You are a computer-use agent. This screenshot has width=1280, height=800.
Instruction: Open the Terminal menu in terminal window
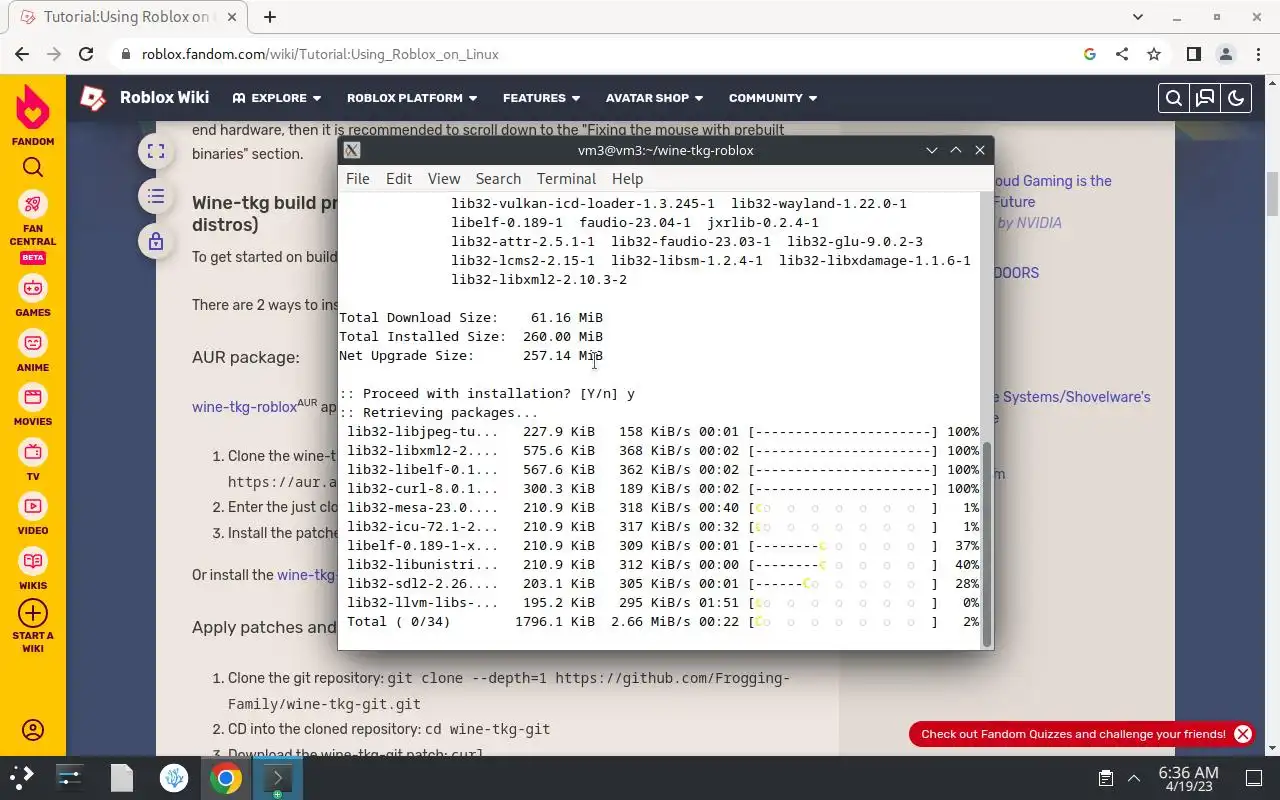(x=566, y=179)
